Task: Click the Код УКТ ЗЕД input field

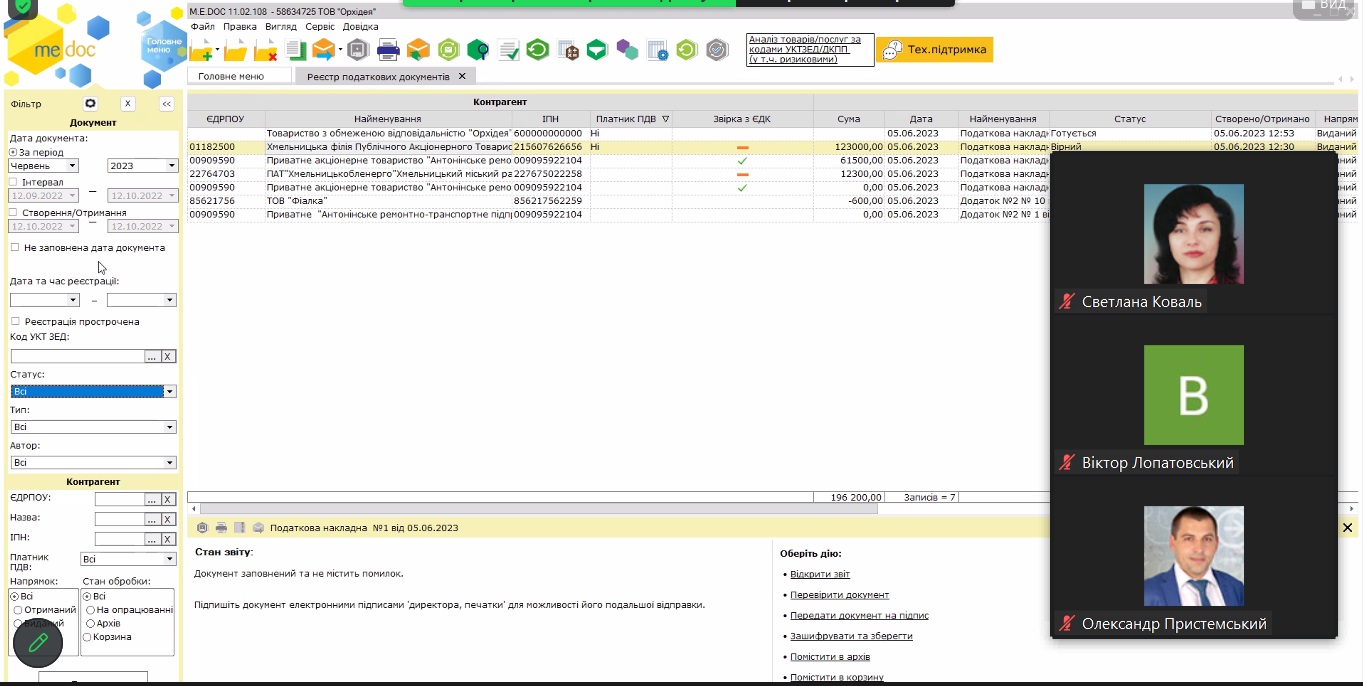Action: click(78, 356)
